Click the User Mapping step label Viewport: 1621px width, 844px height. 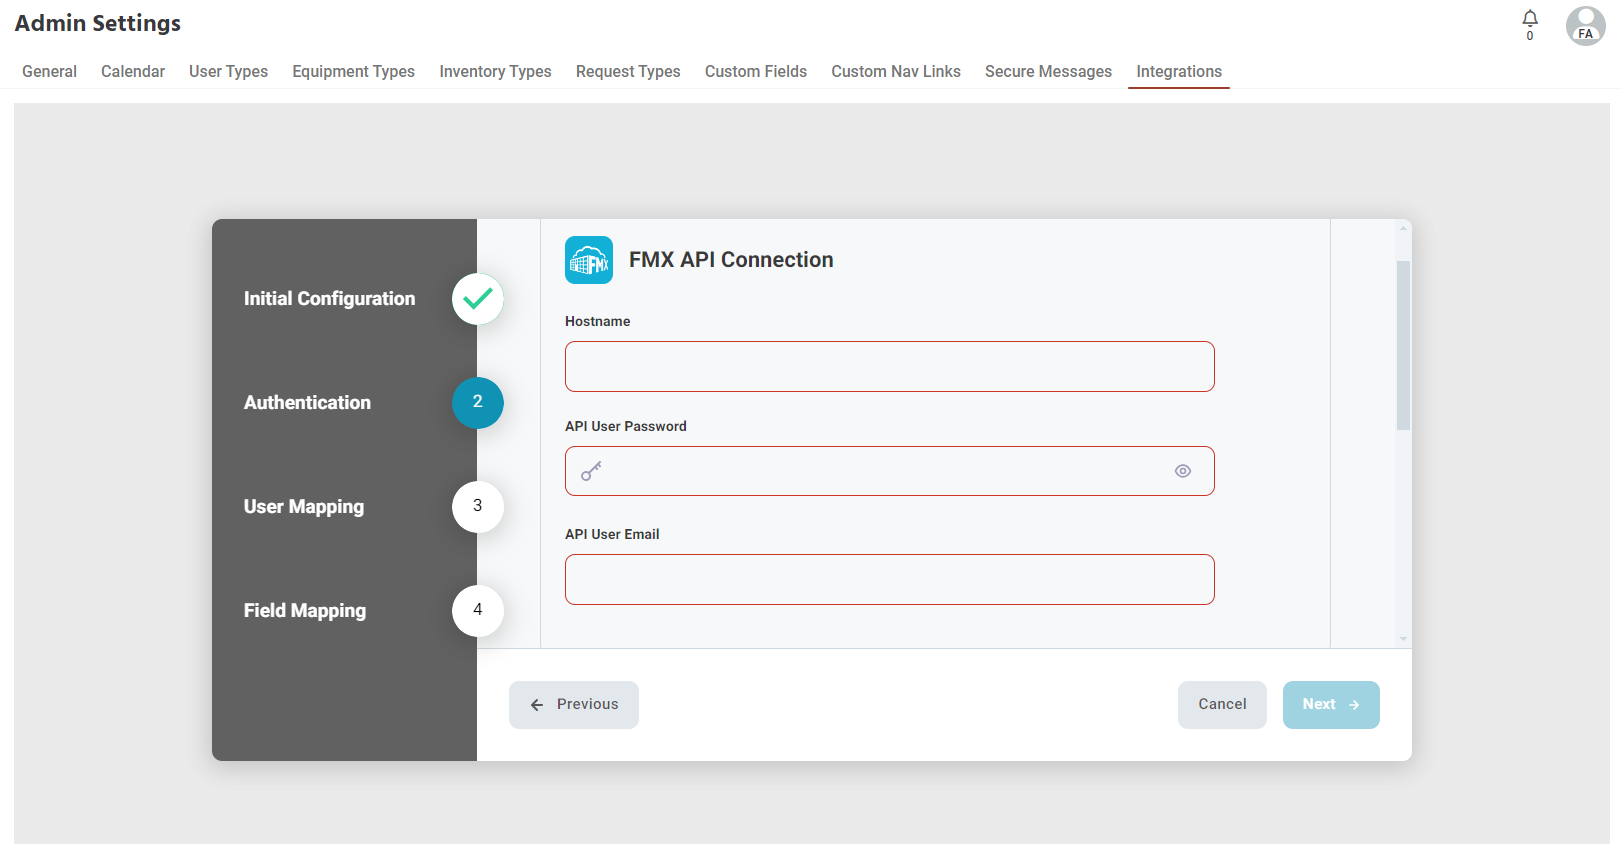(x=304, y=507)
